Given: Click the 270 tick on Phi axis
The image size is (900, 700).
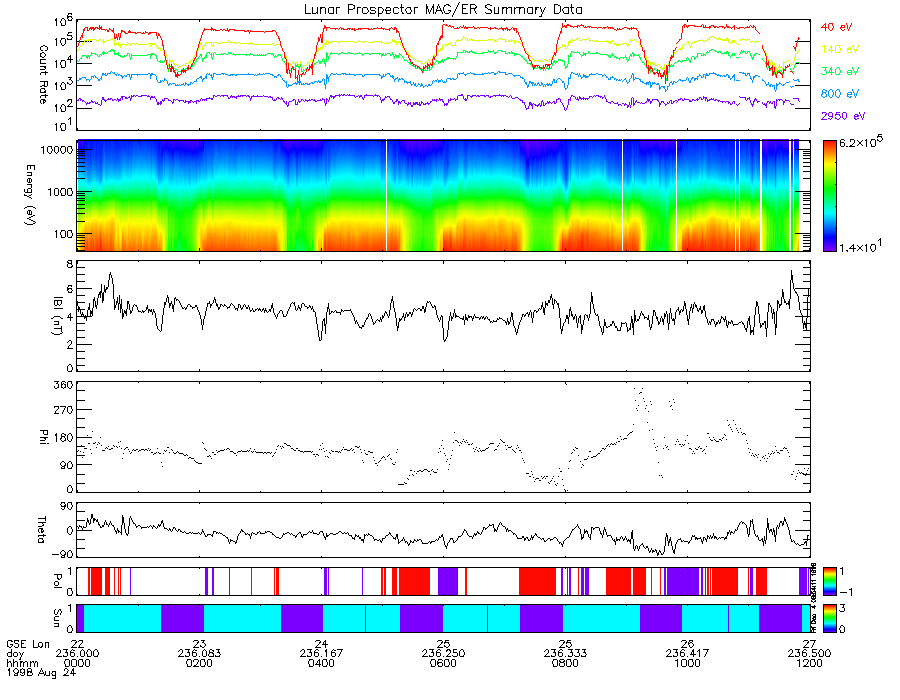Looking at the screenshot, I should [x=63, y=410].
